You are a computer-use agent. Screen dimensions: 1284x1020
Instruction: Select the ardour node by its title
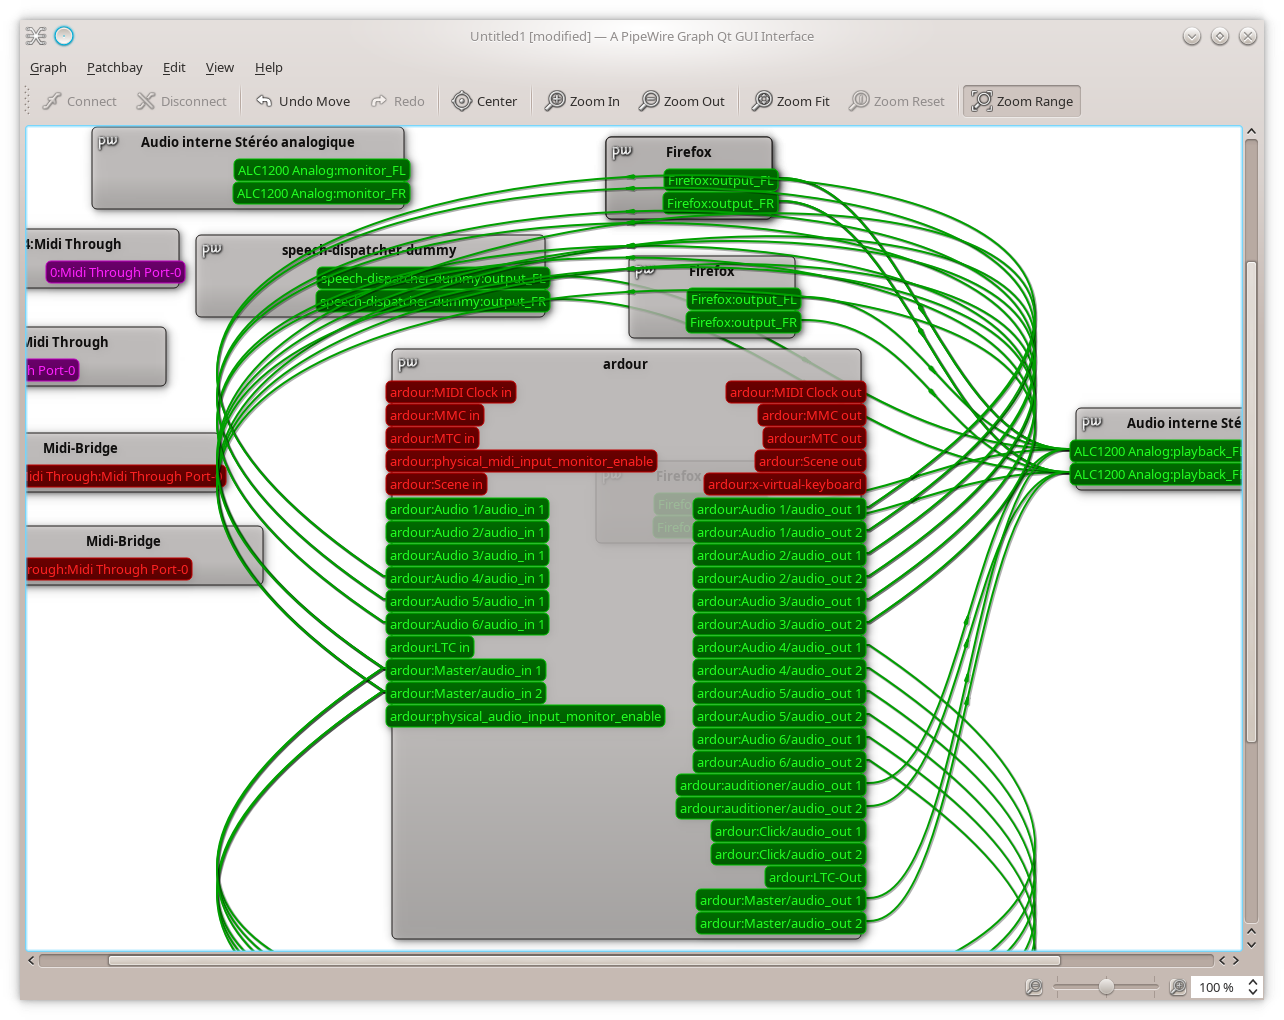pos(625,364)
